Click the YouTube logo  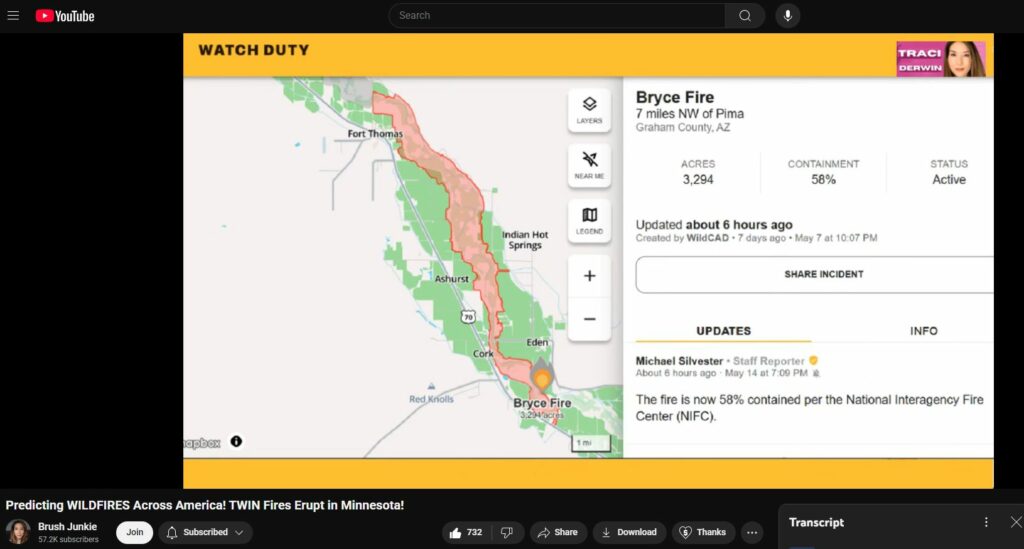click(x=65, y=16)
